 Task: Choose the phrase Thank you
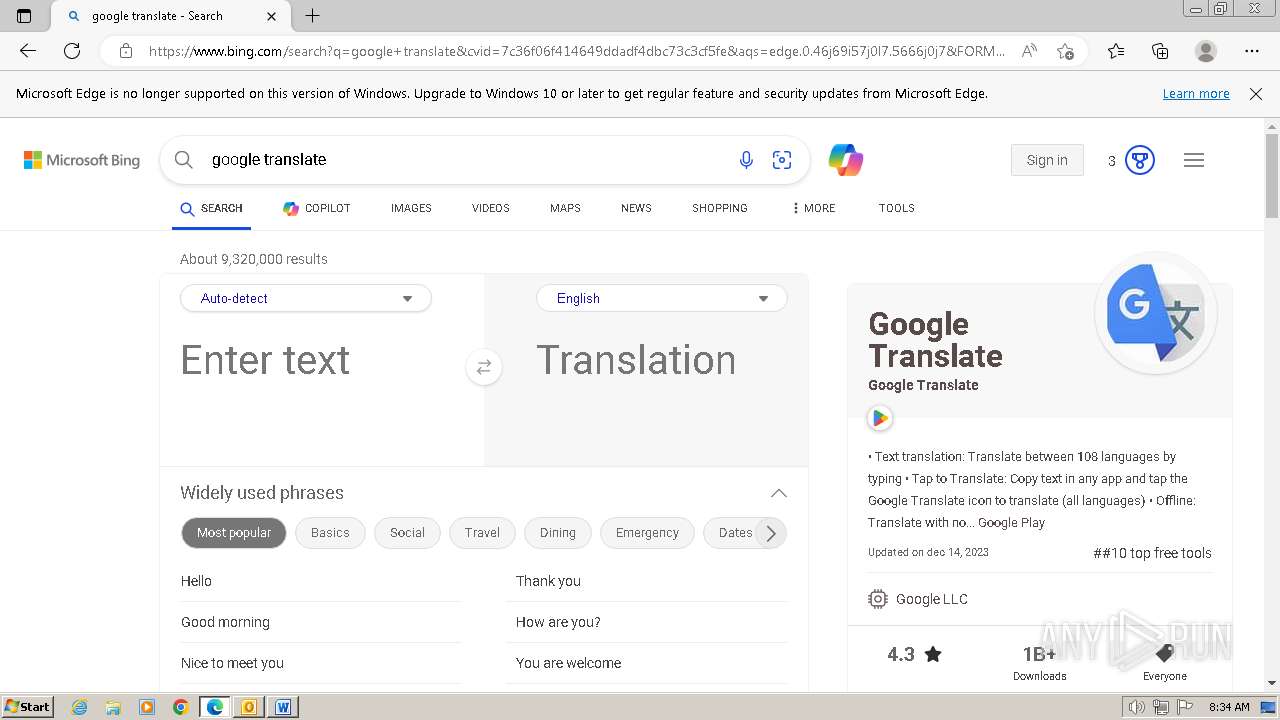[548, 581]
